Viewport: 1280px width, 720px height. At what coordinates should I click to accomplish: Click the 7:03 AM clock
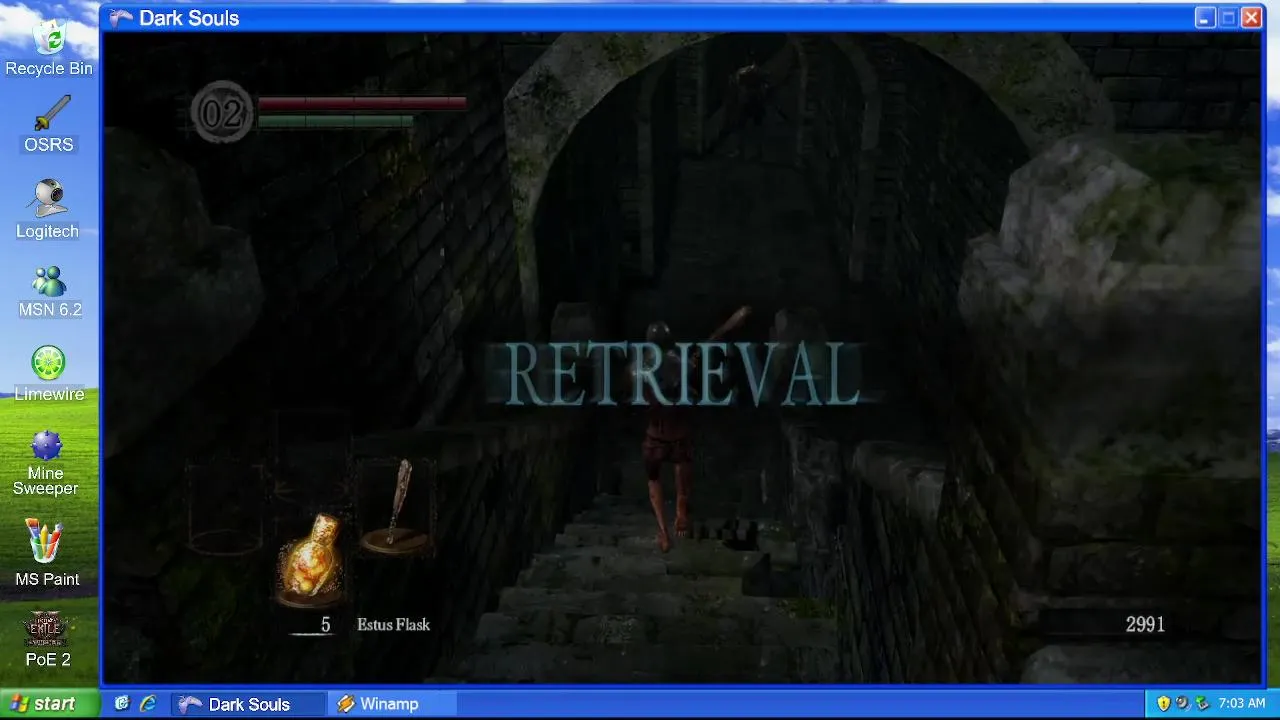coord(1242,704)
